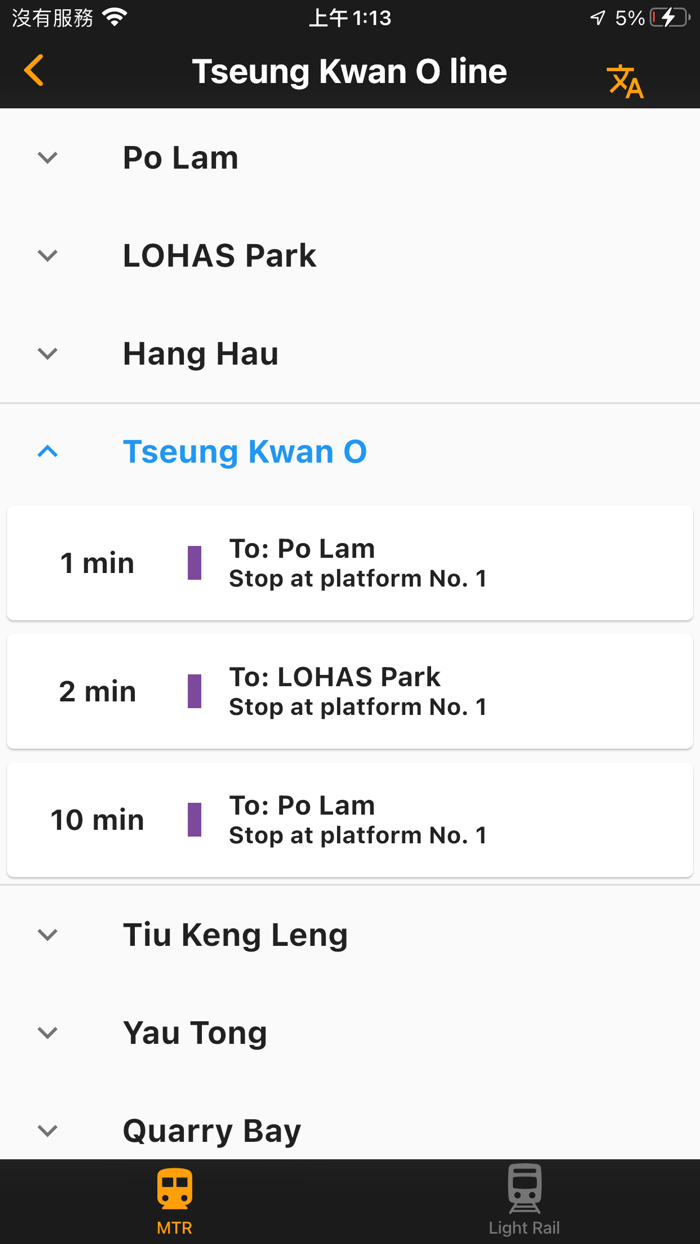The width and height of the screenshot is (700, 1244).
Task: Tap the translation icon in the header
Action: tap(625, 81)
